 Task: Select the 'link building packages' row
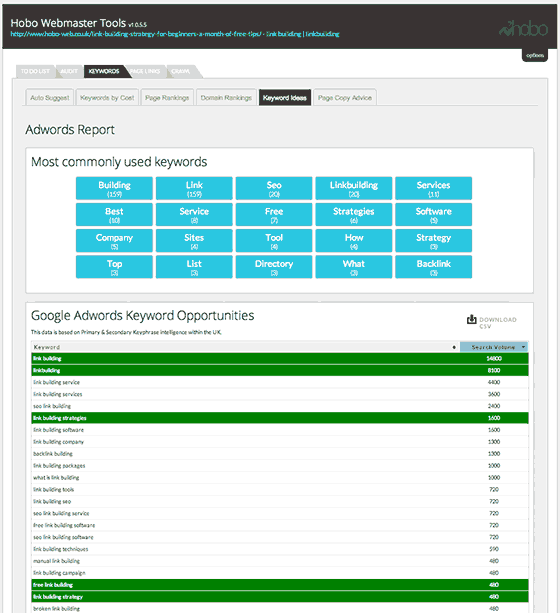click(280, 466)
